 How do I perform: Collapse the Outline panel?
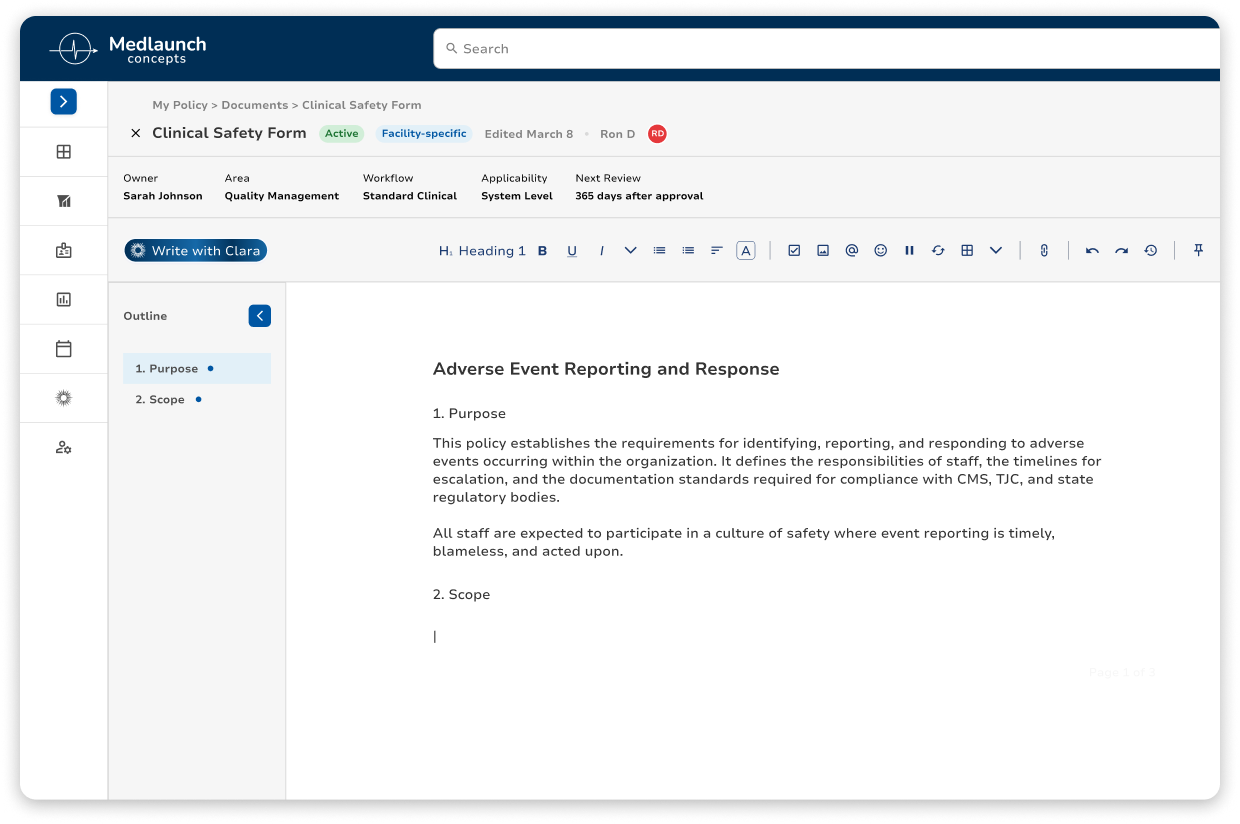(260, 316)
